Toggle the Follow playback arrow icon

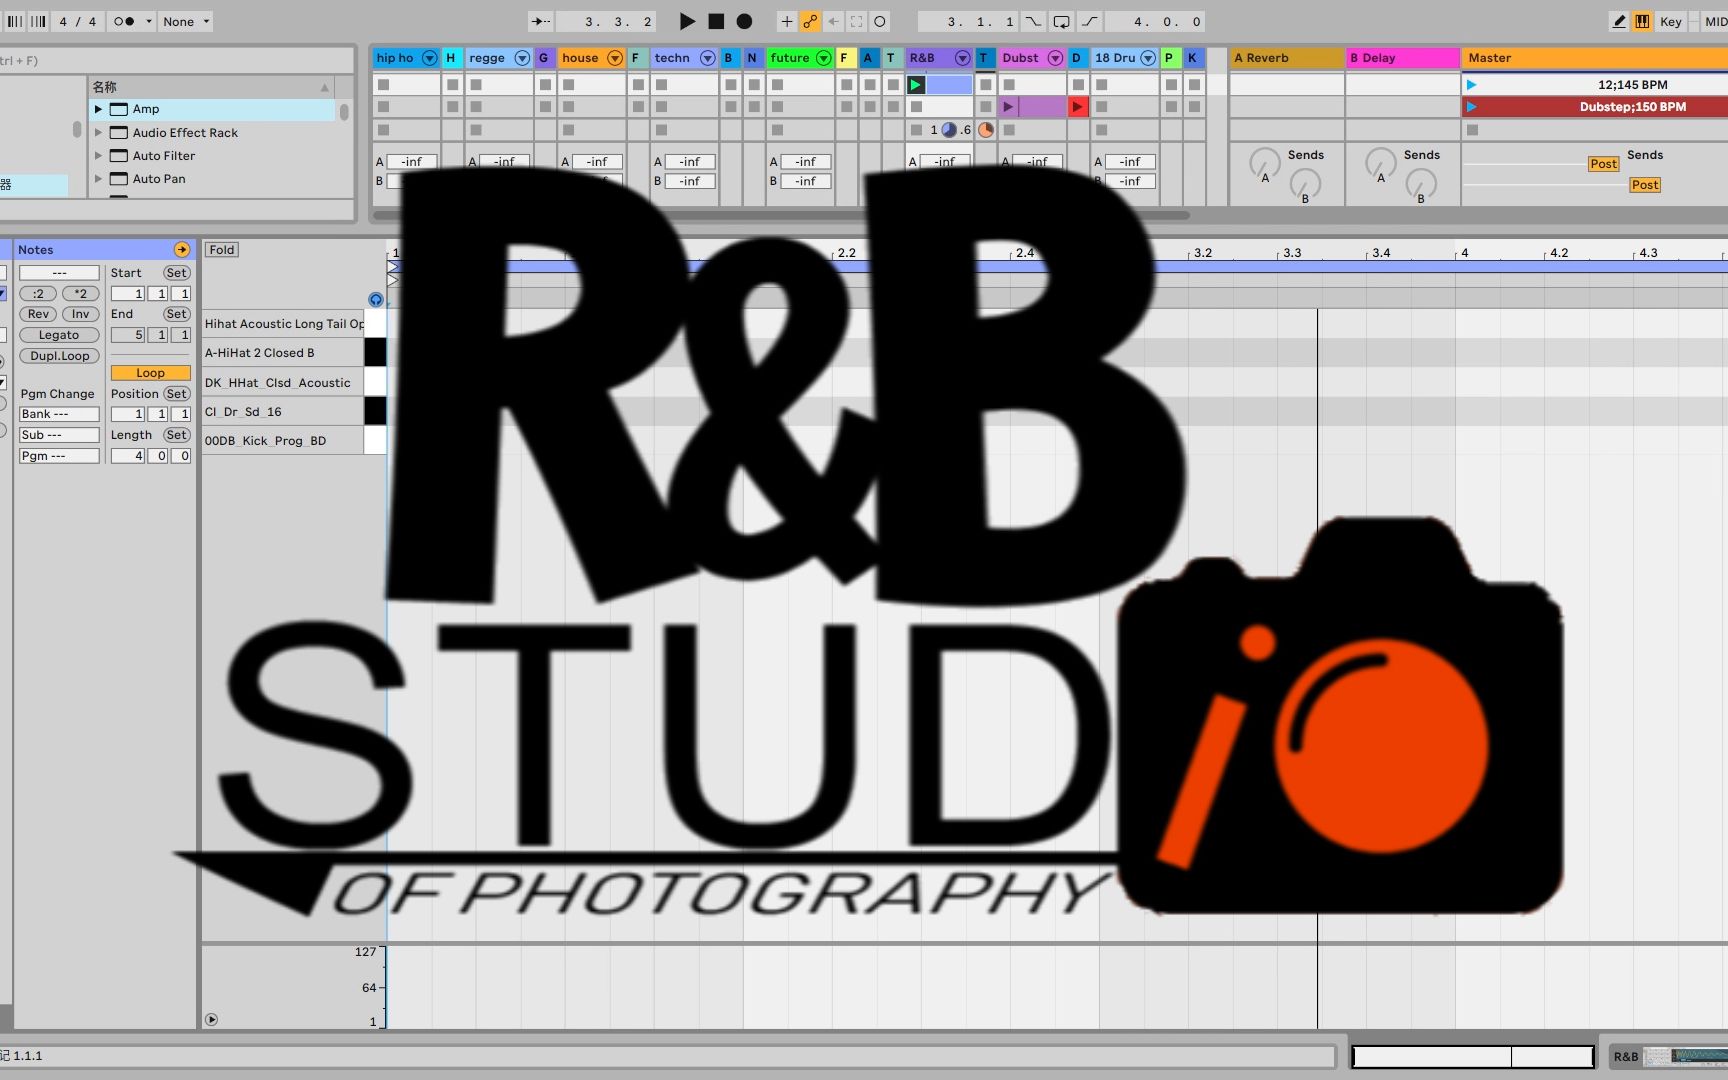point(541,21)
